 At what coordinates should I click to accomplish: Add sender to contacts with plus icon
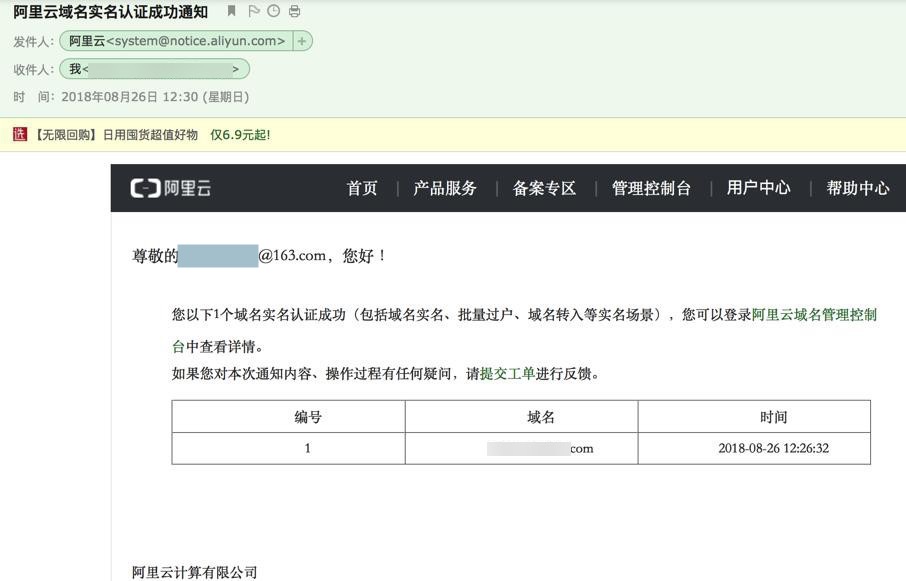(302, 41)
